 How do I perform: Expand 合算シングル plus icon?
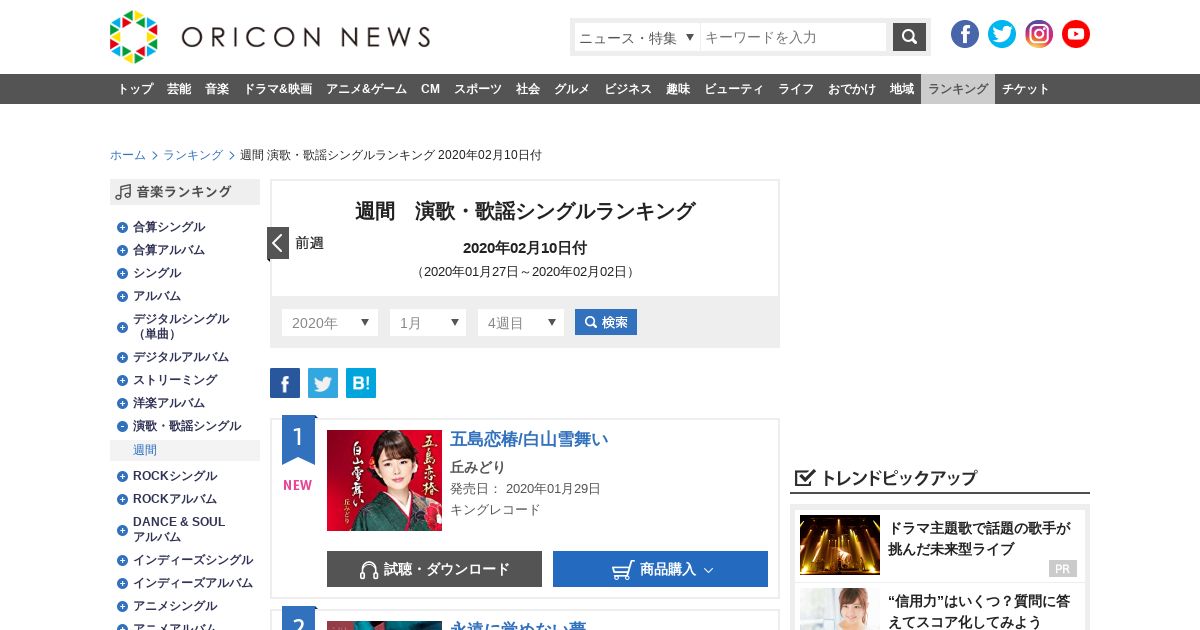point(122,227)
